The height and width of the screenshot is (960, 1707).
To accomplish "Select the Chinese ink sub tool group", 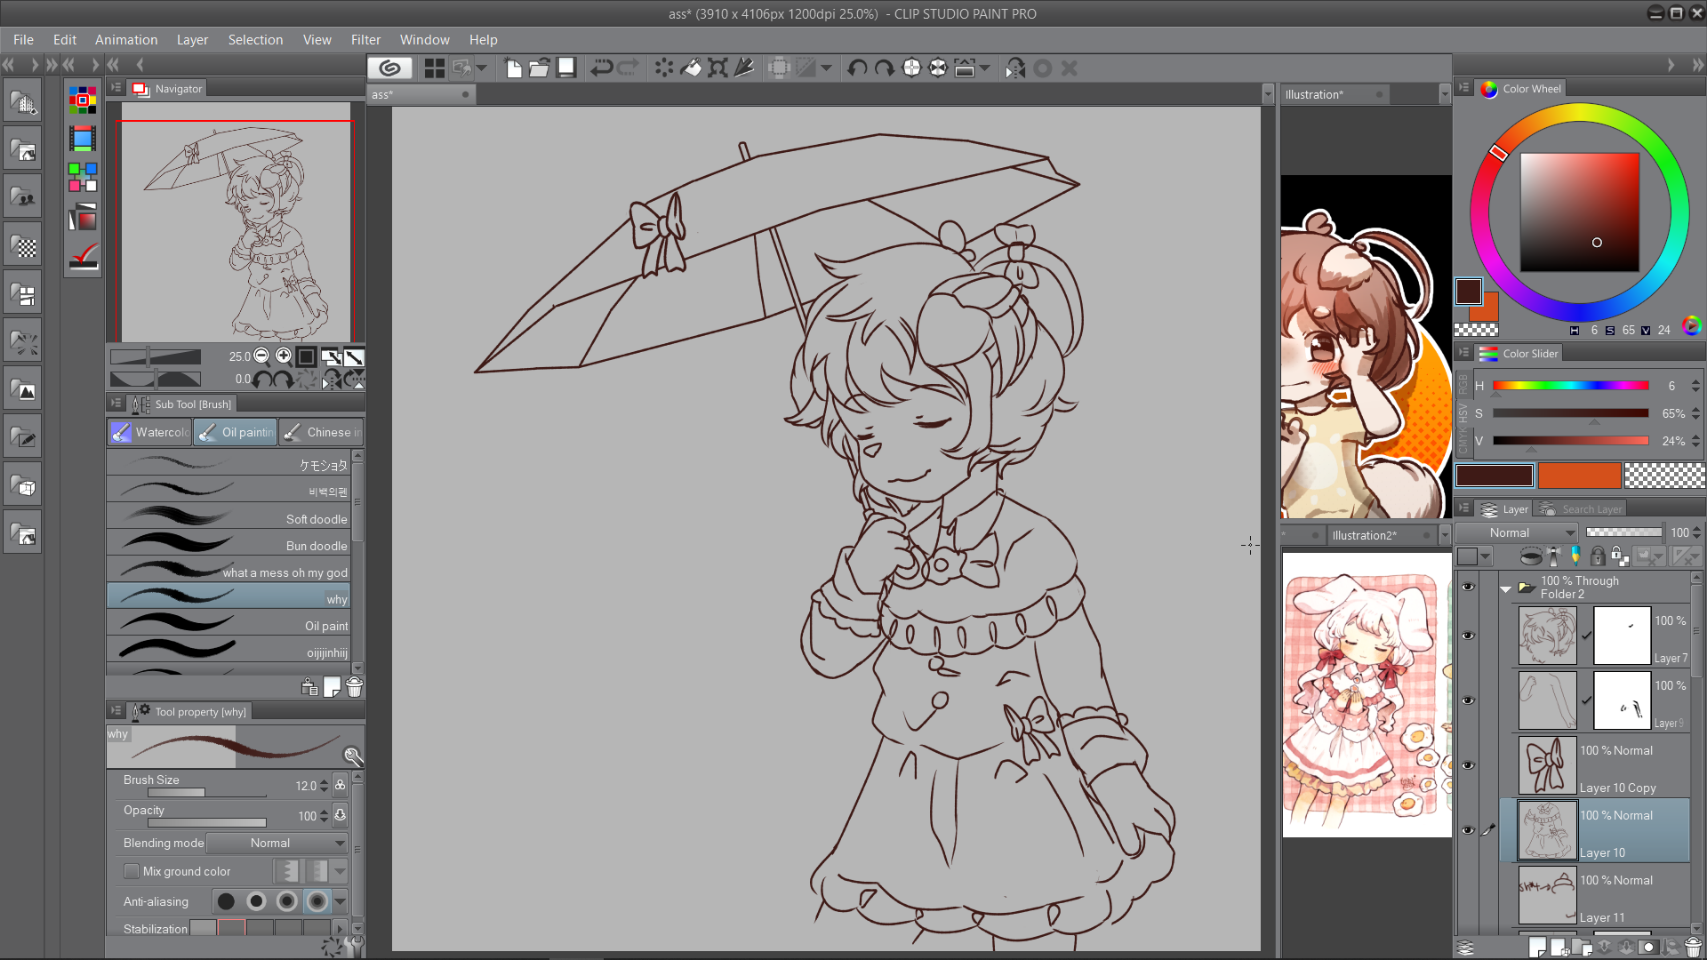I will [321, 432].
